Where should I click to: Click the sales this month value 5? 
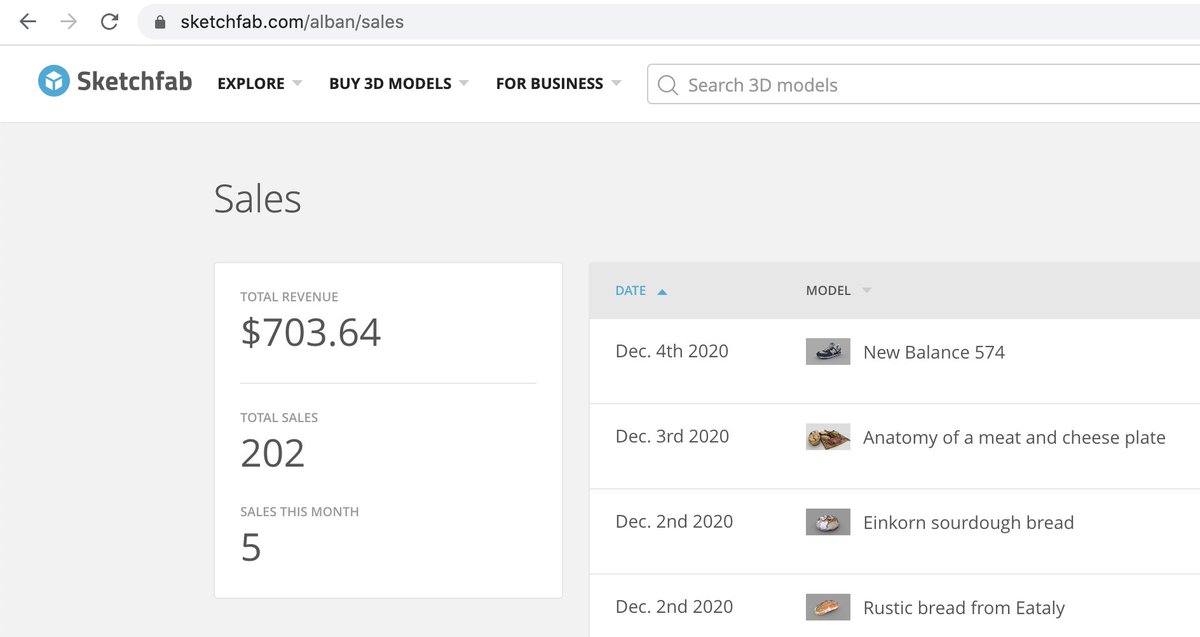251,548
